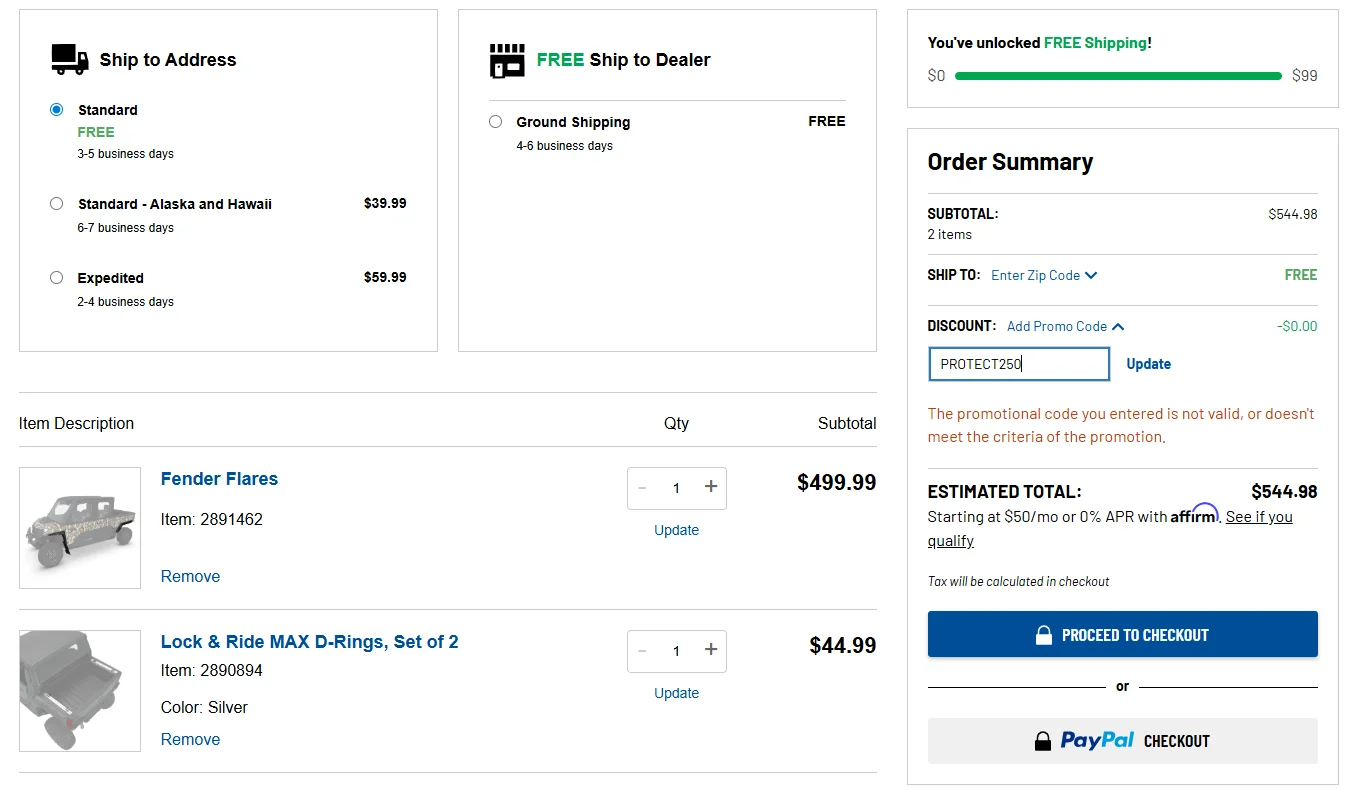Pick Ground Shipping to dealer
The height and width of the screenshot is (790, 1351).
[496, 122]
